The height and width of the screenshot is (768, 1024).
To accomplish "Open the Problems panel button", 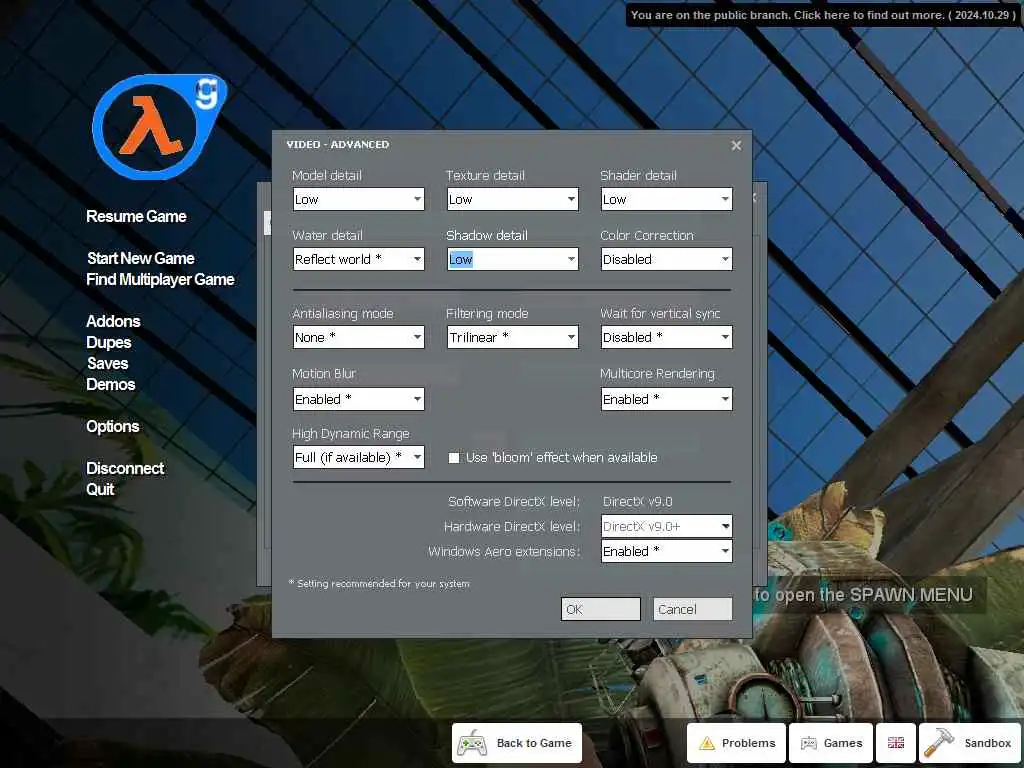I will pos(737,743).
